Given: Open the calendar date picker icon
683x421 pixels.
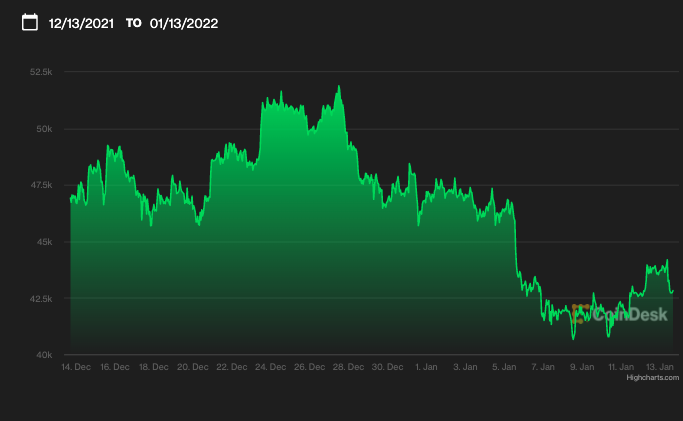Looking at the screenshot, I should click(x=30, y=22).
